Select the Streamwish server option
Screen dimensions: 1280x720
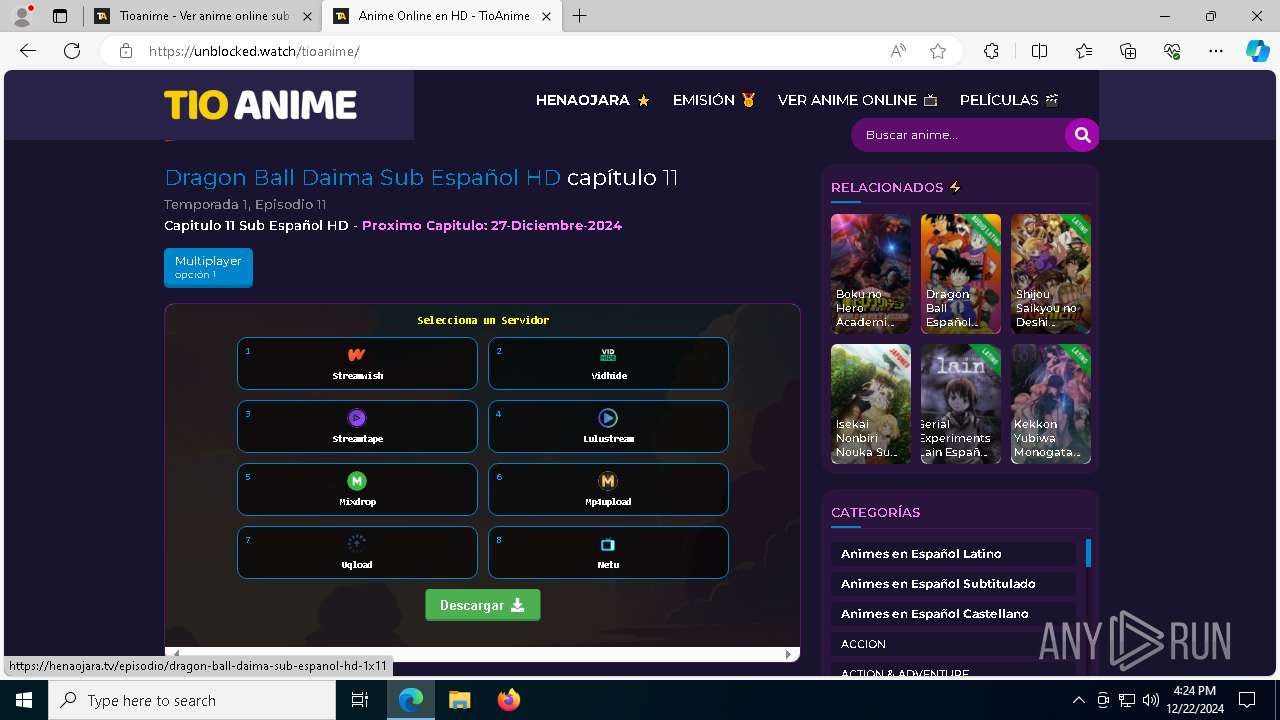[x=357, y=363]
